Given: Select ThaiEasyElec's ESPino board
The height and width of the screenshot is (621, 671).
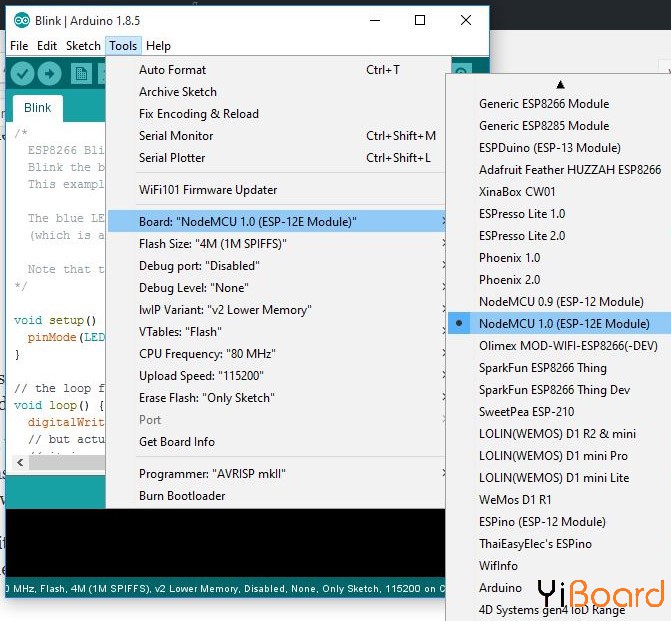Looking at the screenshot, I should 559,544.
